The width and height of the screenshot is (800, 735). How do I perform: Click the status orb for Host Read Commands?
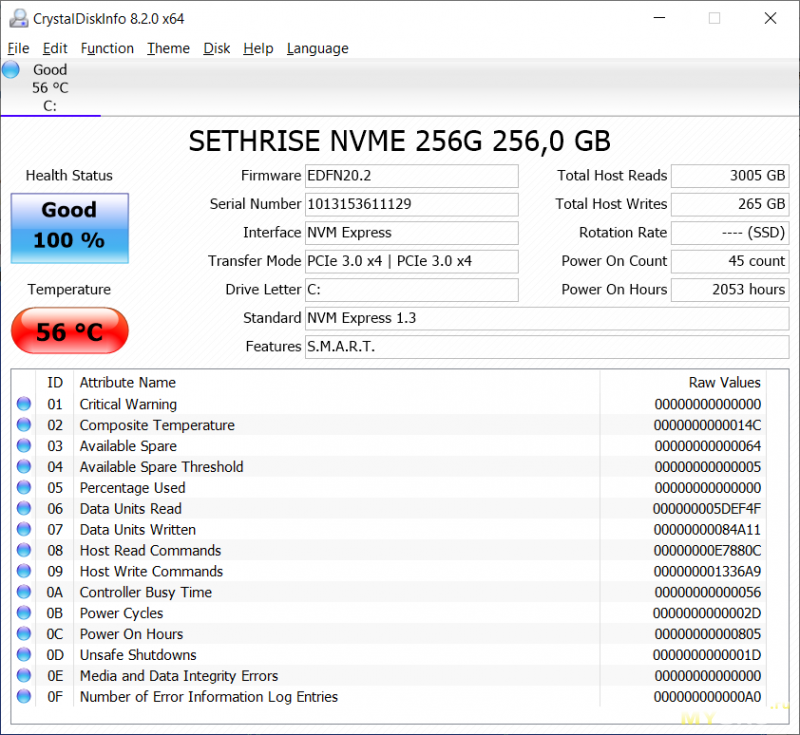point(23,550)
